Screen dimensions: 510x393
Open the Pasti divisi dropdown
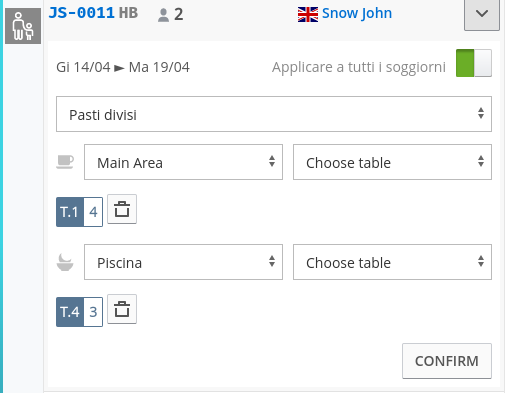tap(274, 114)
